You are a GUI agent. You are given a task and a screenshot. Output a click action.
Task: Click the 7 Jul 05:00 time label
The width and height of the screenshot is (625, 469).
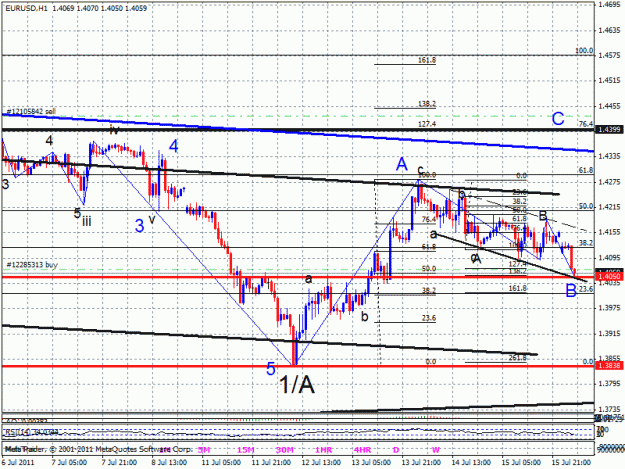coord(69,463)
